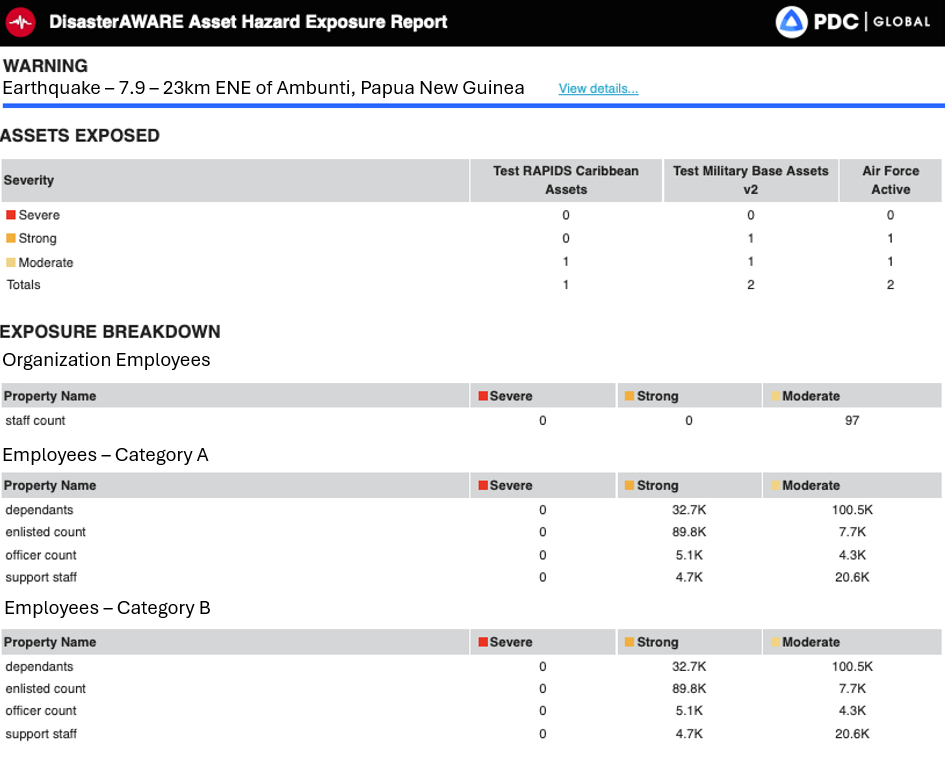Viewport: 945px width, 757px height.
Task: Click the Employees – Category B title
Action: [x=107, y=608]
